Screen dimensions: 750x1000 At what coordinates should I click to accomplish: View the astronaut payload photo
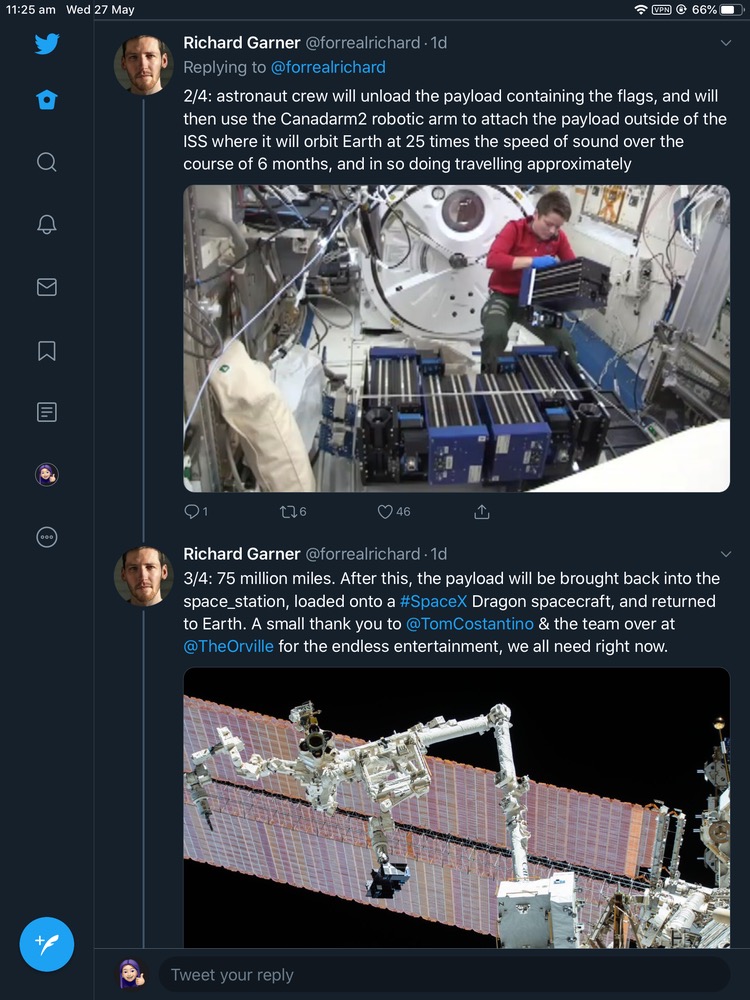click(456, 338)
